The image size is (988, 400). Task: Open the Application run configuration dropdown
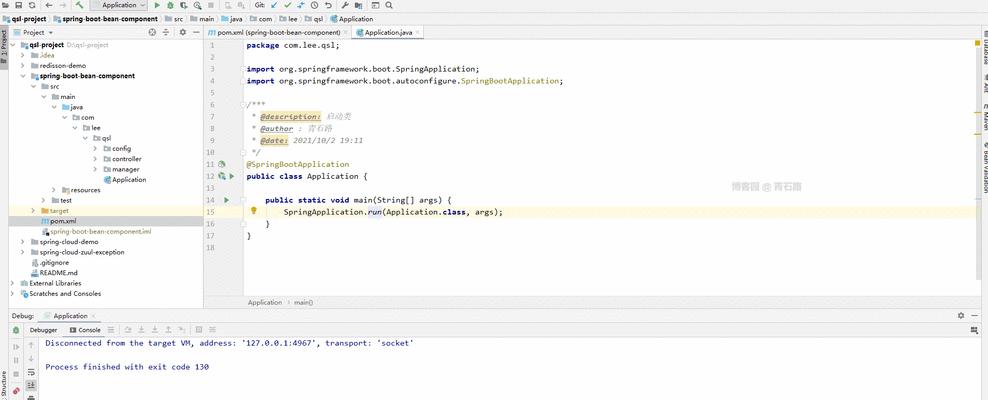[x=118, y=5]
